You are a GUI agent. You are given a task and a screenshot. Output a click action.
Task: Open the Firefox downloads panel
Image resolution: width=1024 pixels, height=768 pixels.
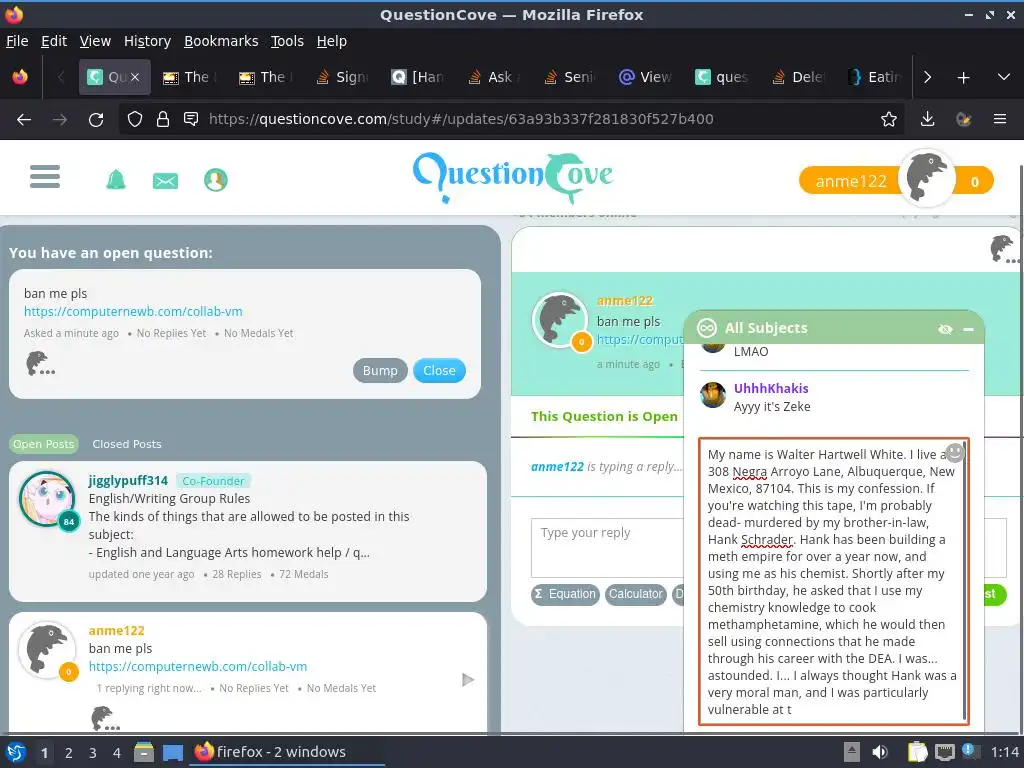(927, 119)
